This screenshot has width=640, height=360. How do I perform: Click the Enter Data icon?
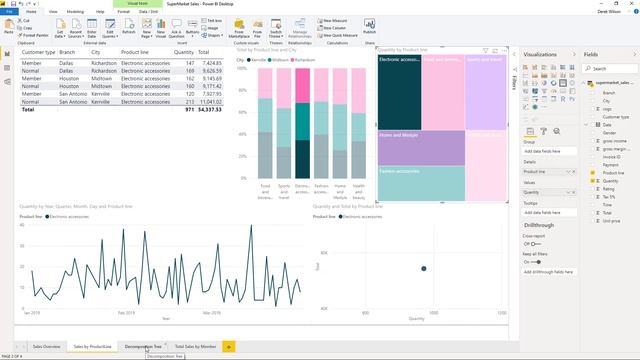tap(92, 28)
